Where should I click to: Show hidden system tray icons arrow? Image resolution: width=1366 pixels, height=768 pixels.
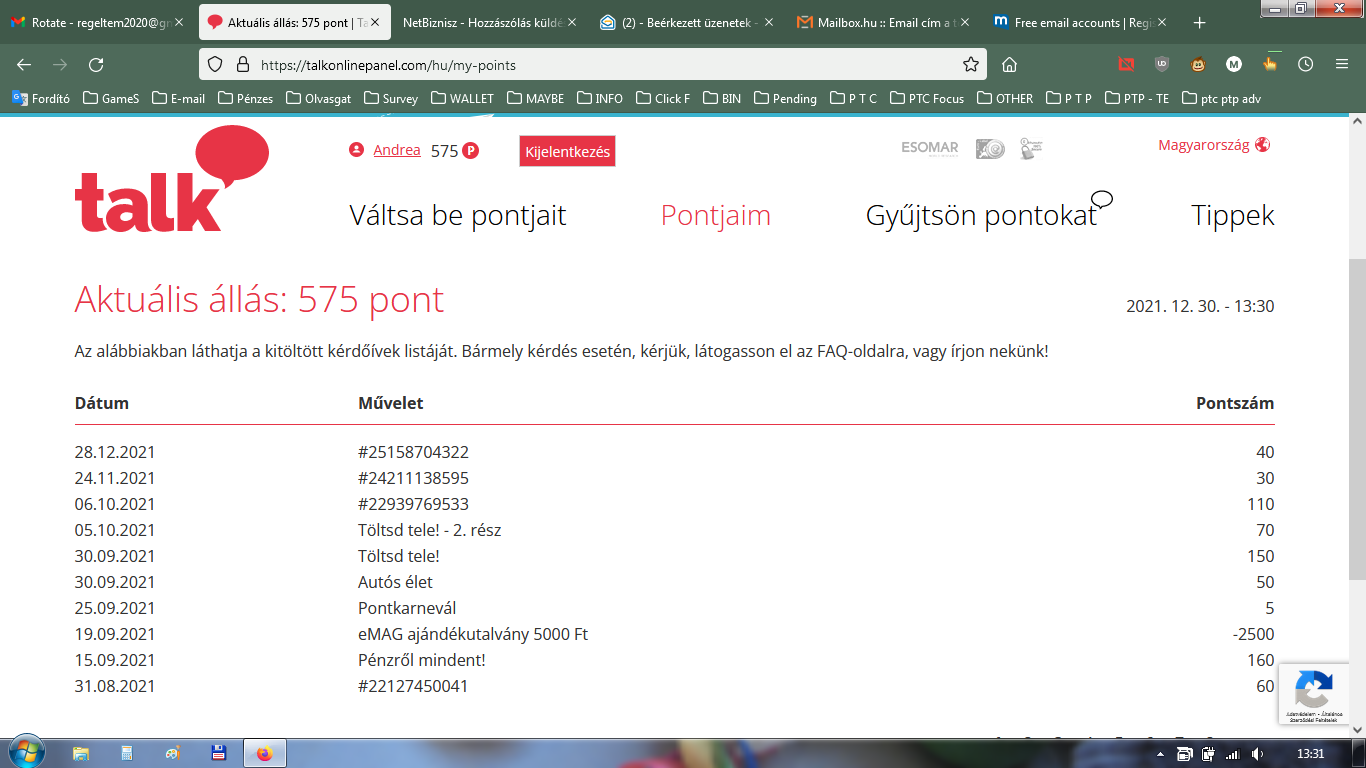click(x=1160, y=753)
